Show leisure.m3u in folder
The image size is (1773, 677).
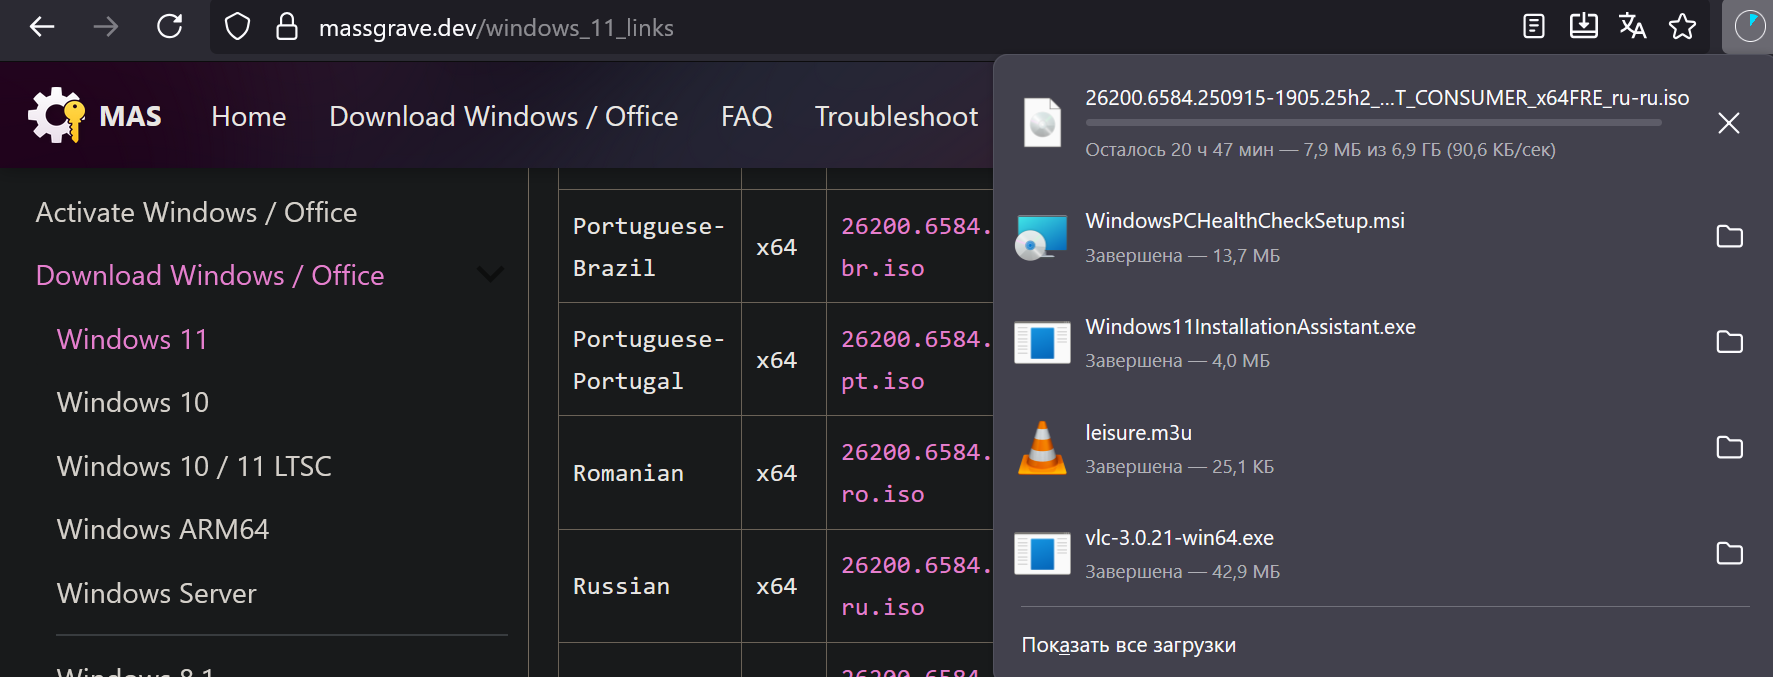coord(1729,448)
